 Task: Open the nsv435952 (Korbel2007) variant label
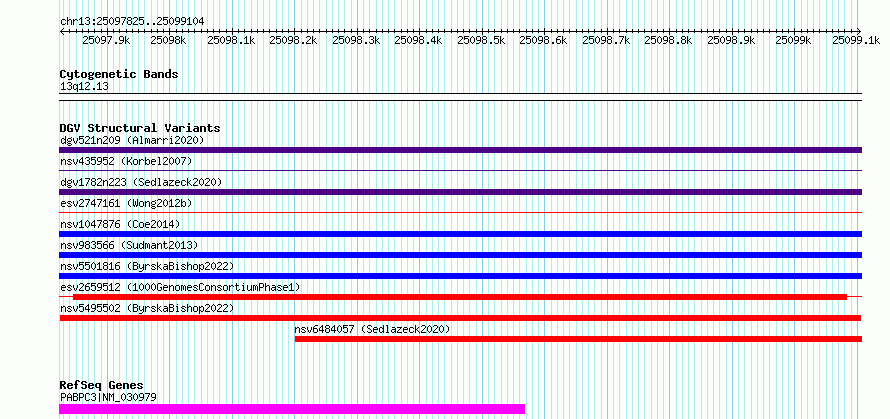(126, 161)
